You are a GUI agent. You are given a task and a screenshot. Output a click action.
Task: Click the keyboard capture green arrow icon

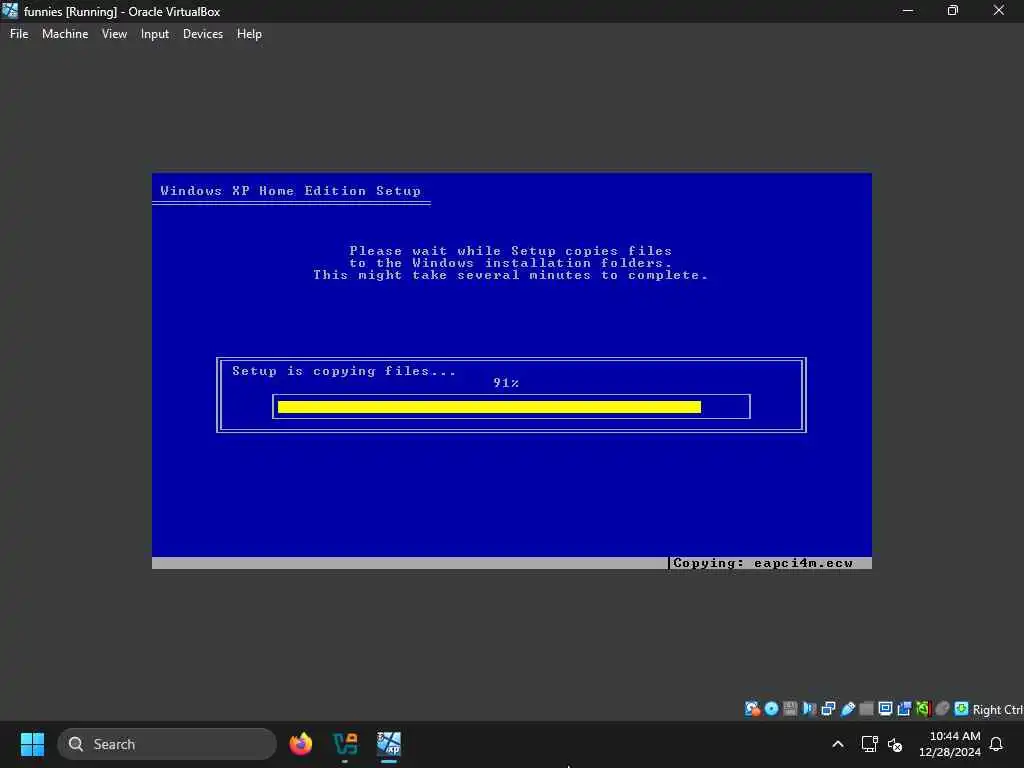pyautogui.click(x=961, y=709)
